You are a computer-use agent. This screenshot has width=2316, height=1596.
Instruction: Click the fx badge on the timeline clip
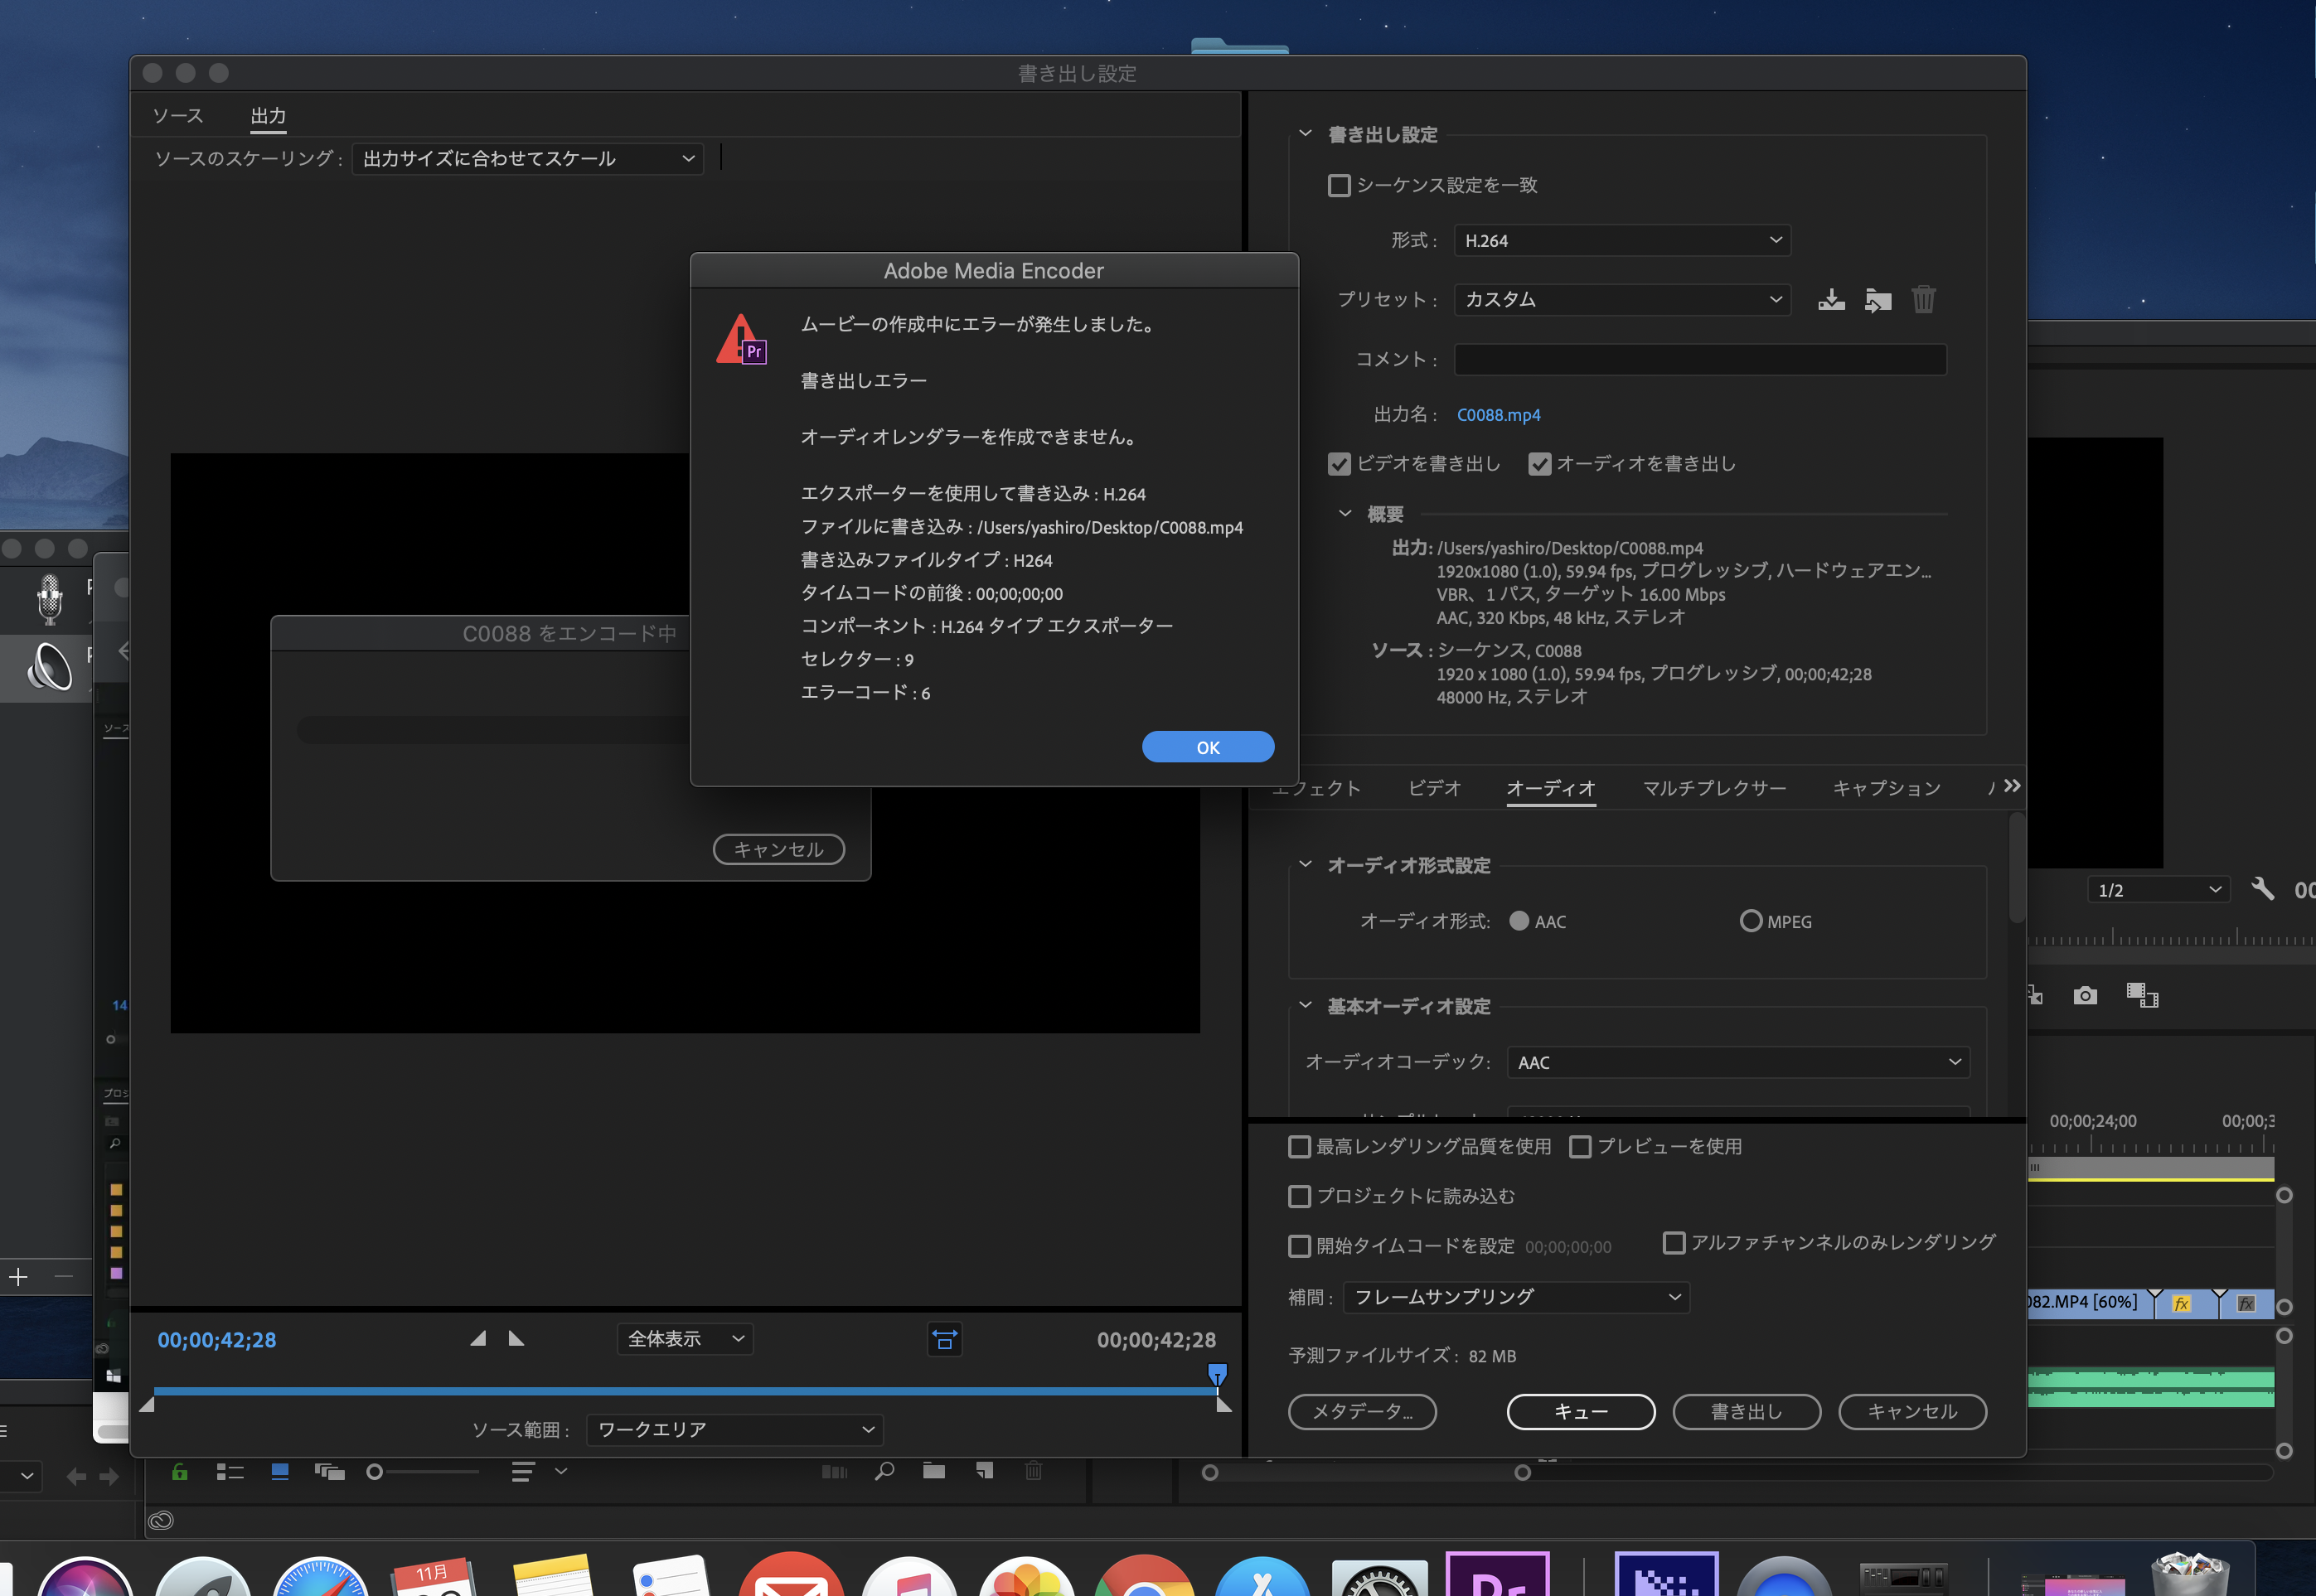click(x=2181, y=1303)
